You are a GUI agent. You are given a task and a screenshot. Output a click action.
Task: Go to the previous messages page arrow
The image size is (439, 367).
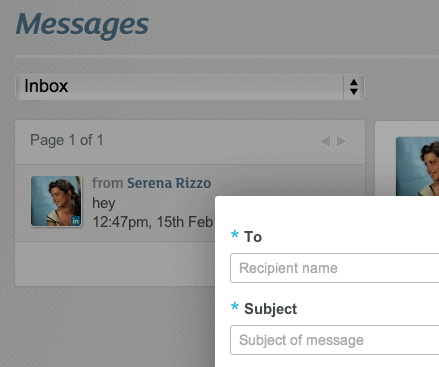[325, 141]
